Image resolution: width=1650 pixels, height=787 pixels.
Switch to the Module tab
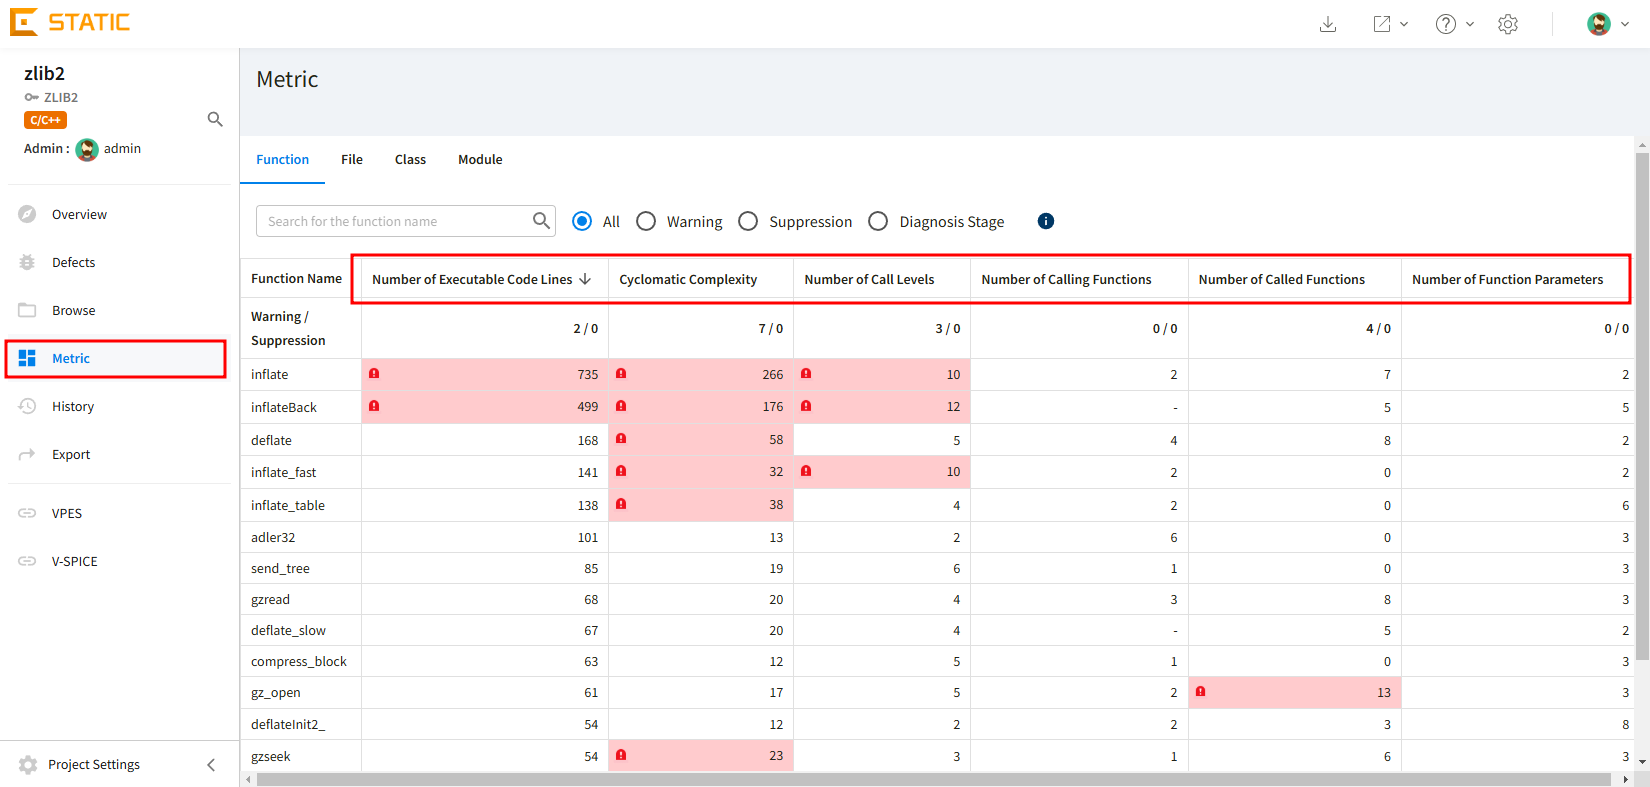pyautogui.click(x=480, y=160)
